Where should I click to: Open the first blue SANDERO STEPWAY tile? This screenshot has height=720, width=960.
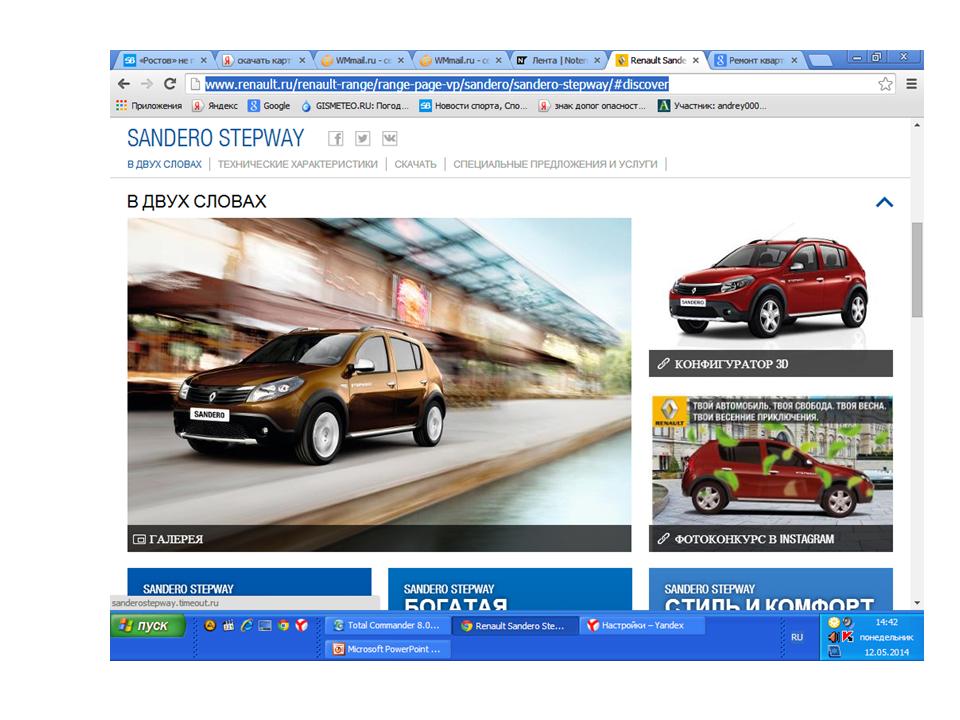(x=249, y=582)
